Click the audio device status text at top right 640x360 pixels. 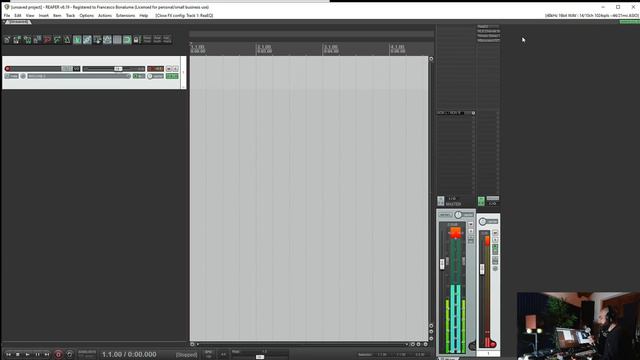point(592,16)
